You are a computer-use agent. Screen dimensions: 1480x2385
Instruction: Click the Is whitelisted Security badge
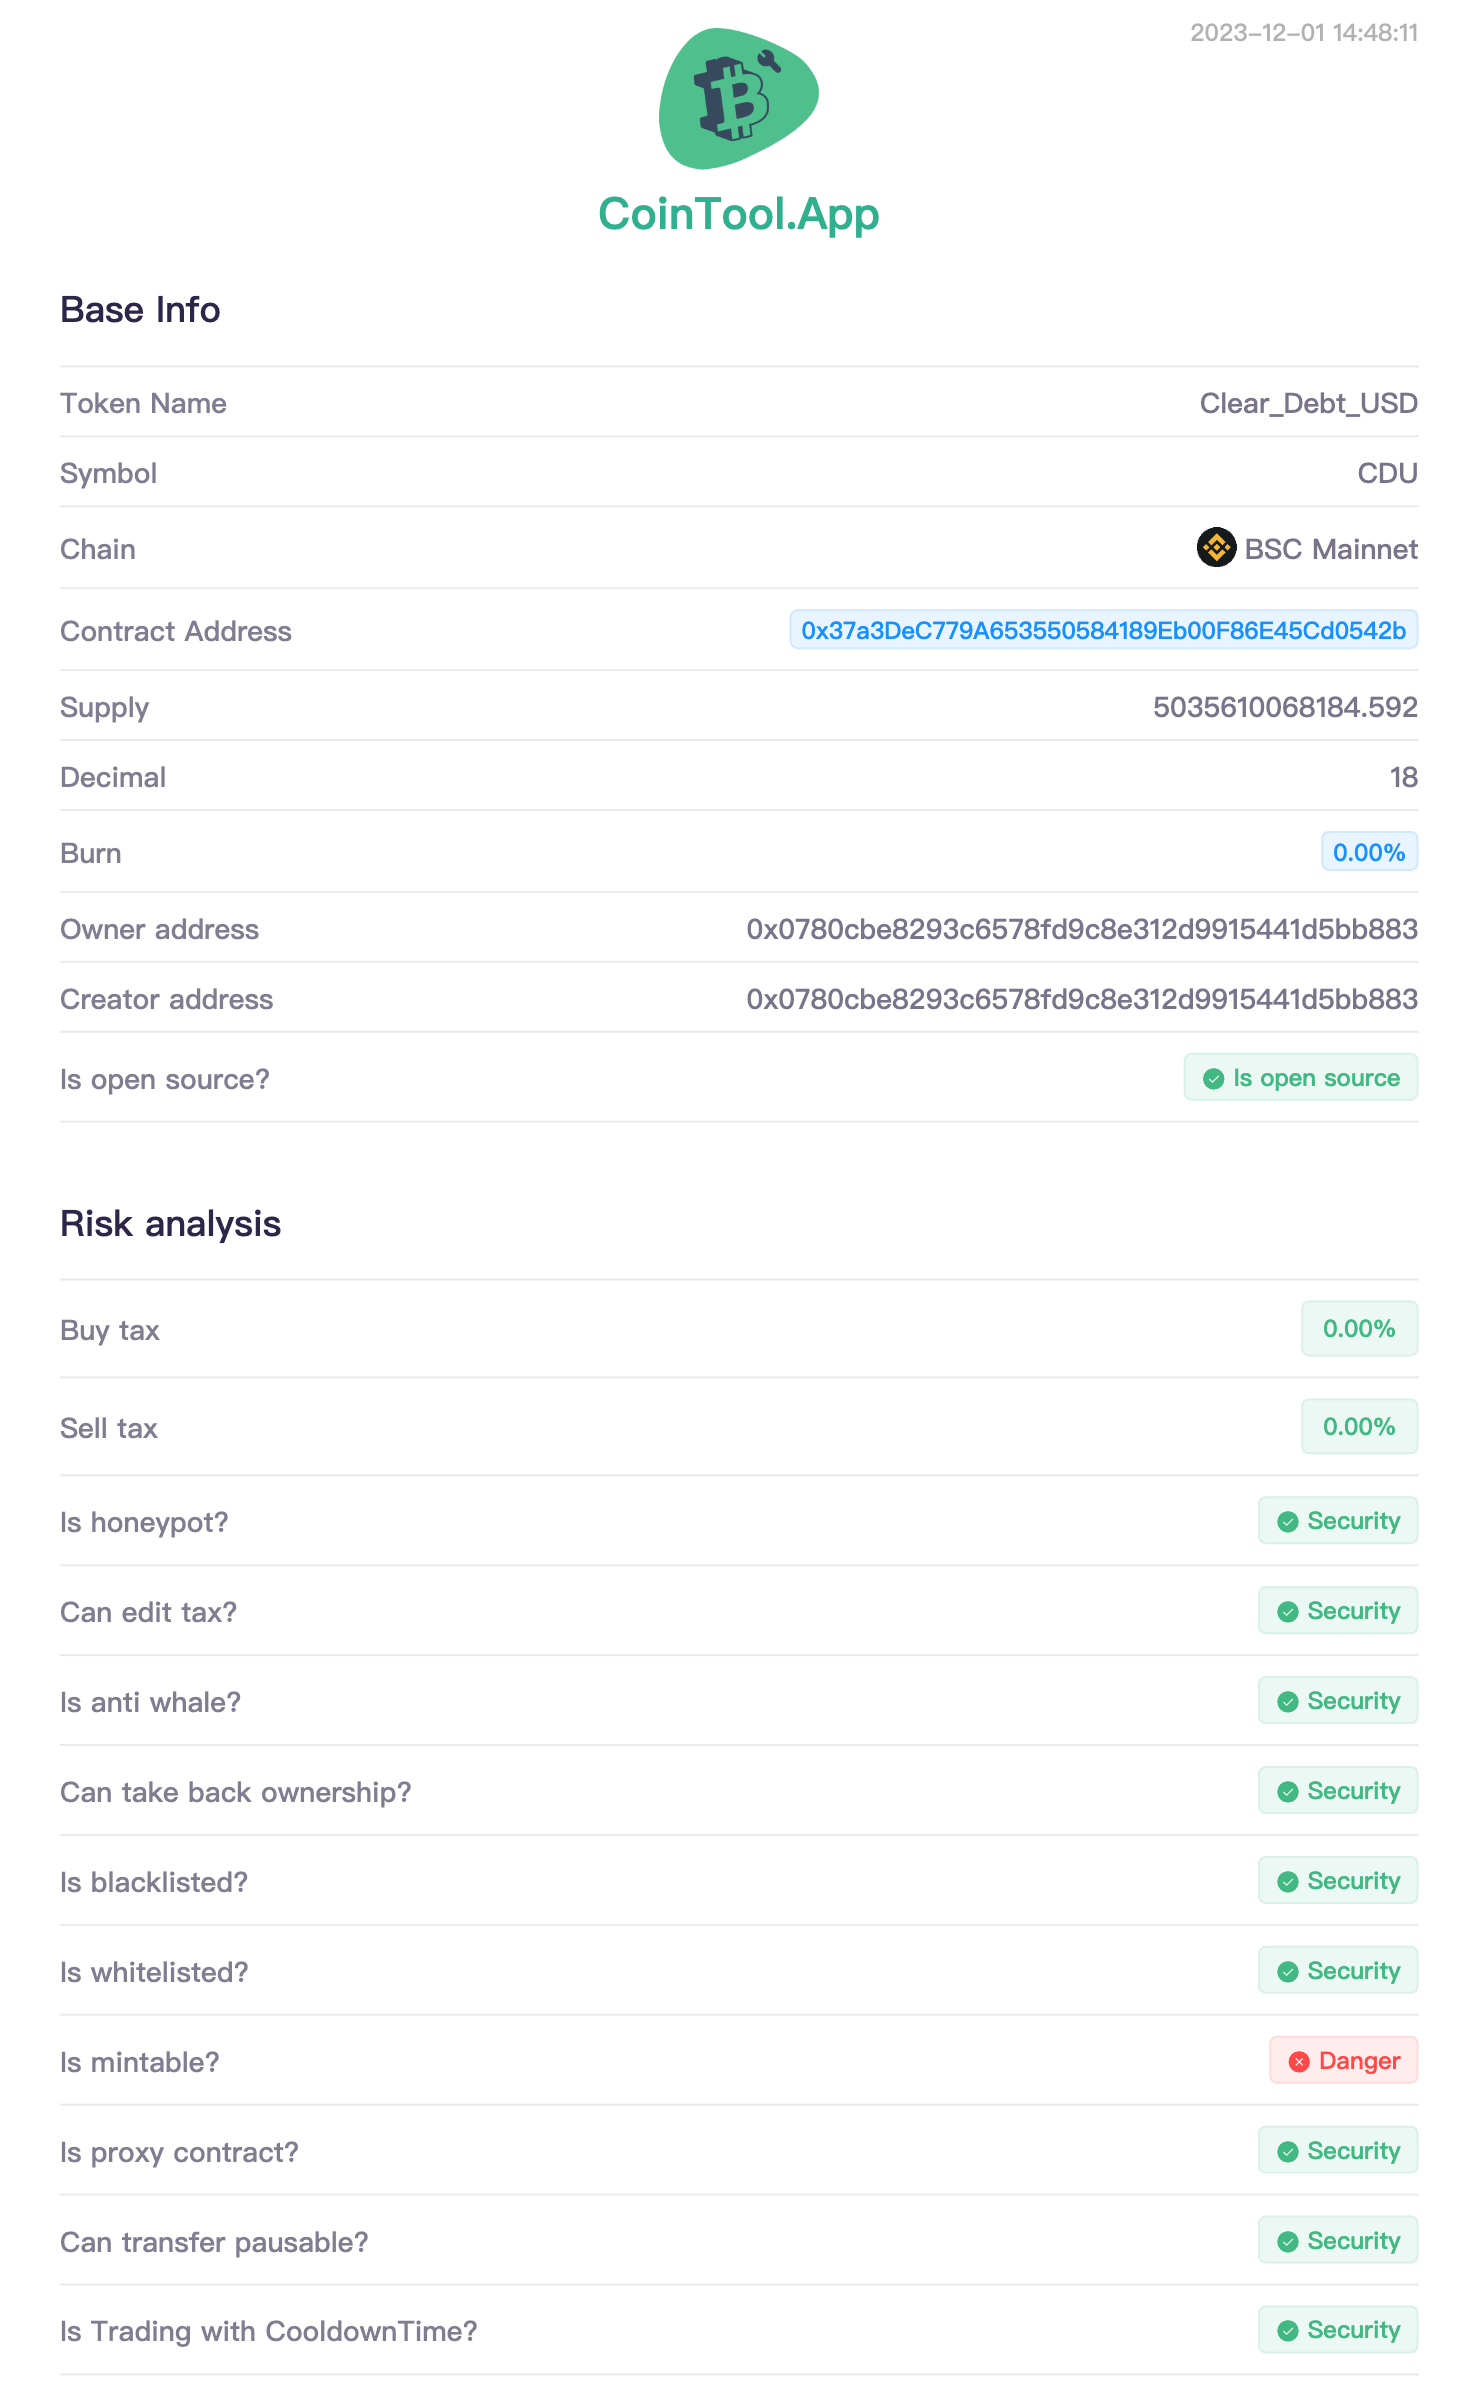(1338, 1971)
